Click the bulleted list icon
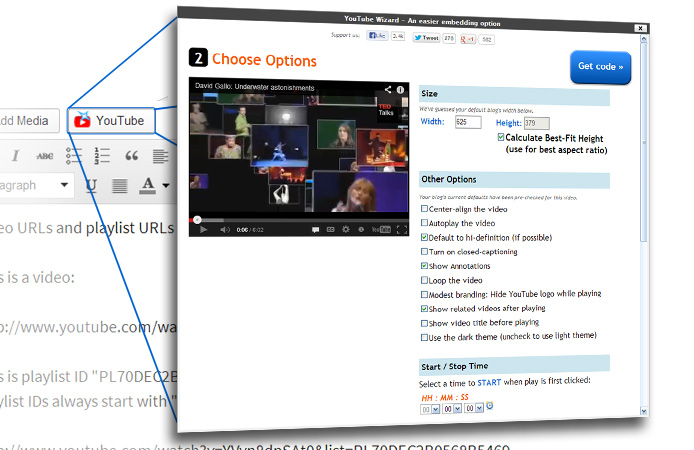The height and width of the screenshot is (450, 694). [74, 156]
